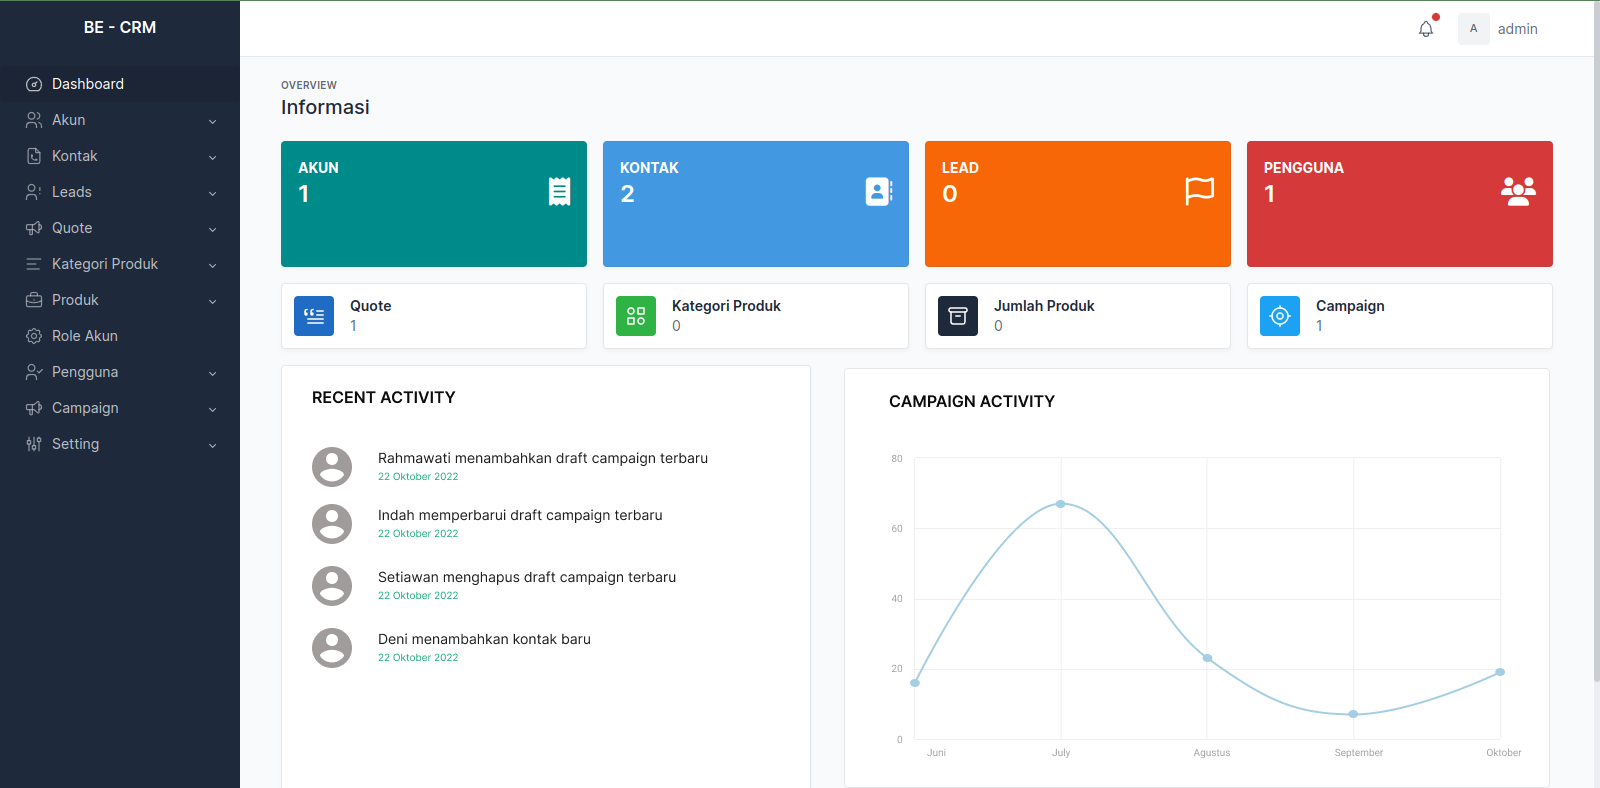The height and width of the screenshot is (788, 1600).
Task: Click the green Kategori Produk grid icon
Action: pos(636,316)
